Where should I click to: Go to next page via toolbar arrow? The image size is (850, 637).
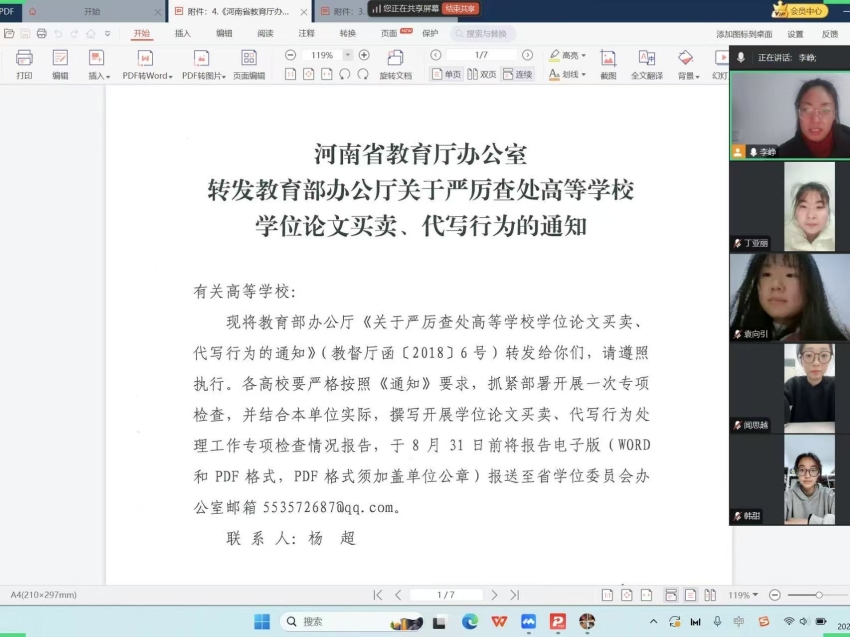pos(527,55)
